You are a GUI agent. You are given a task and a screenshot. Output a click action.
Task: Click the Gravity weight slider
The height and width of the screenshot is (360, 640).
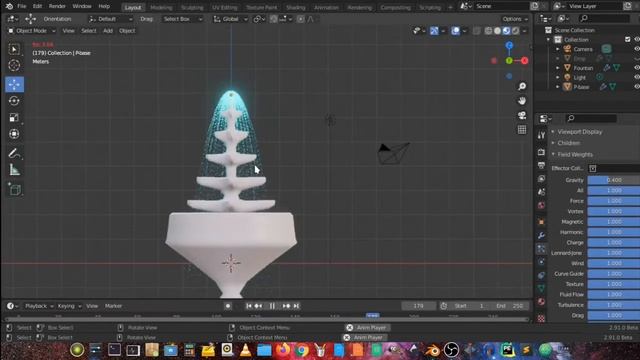614,180
